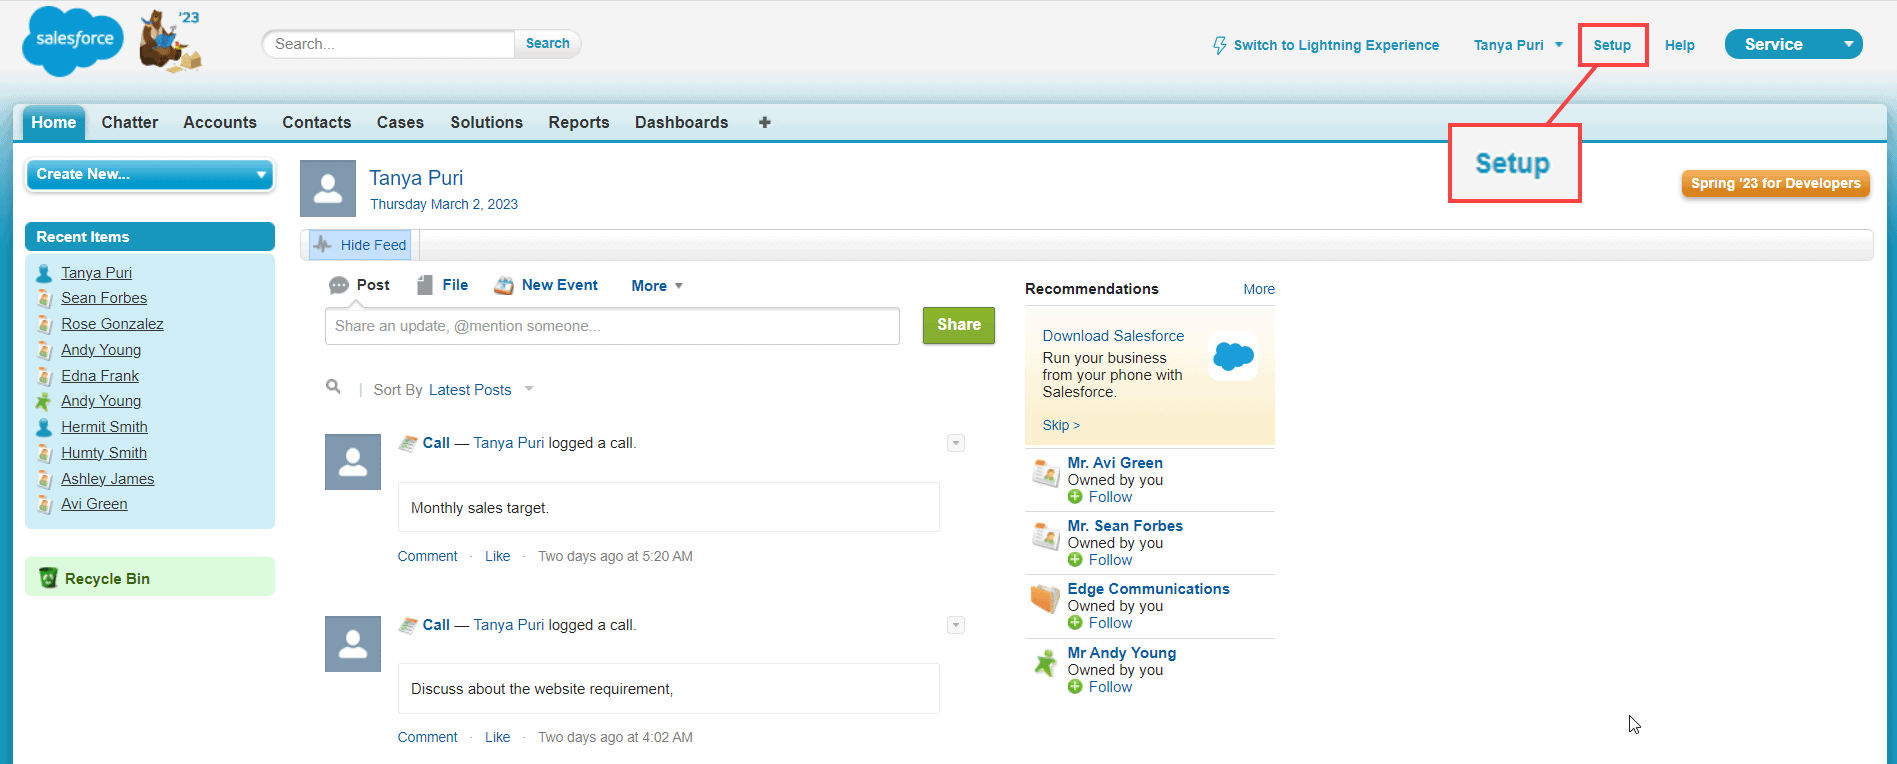This screenshot has height=764, width=1897.
Task: Click contact icon beside Mr. Avi Green recommendation
Action: tap(1046, 472)
